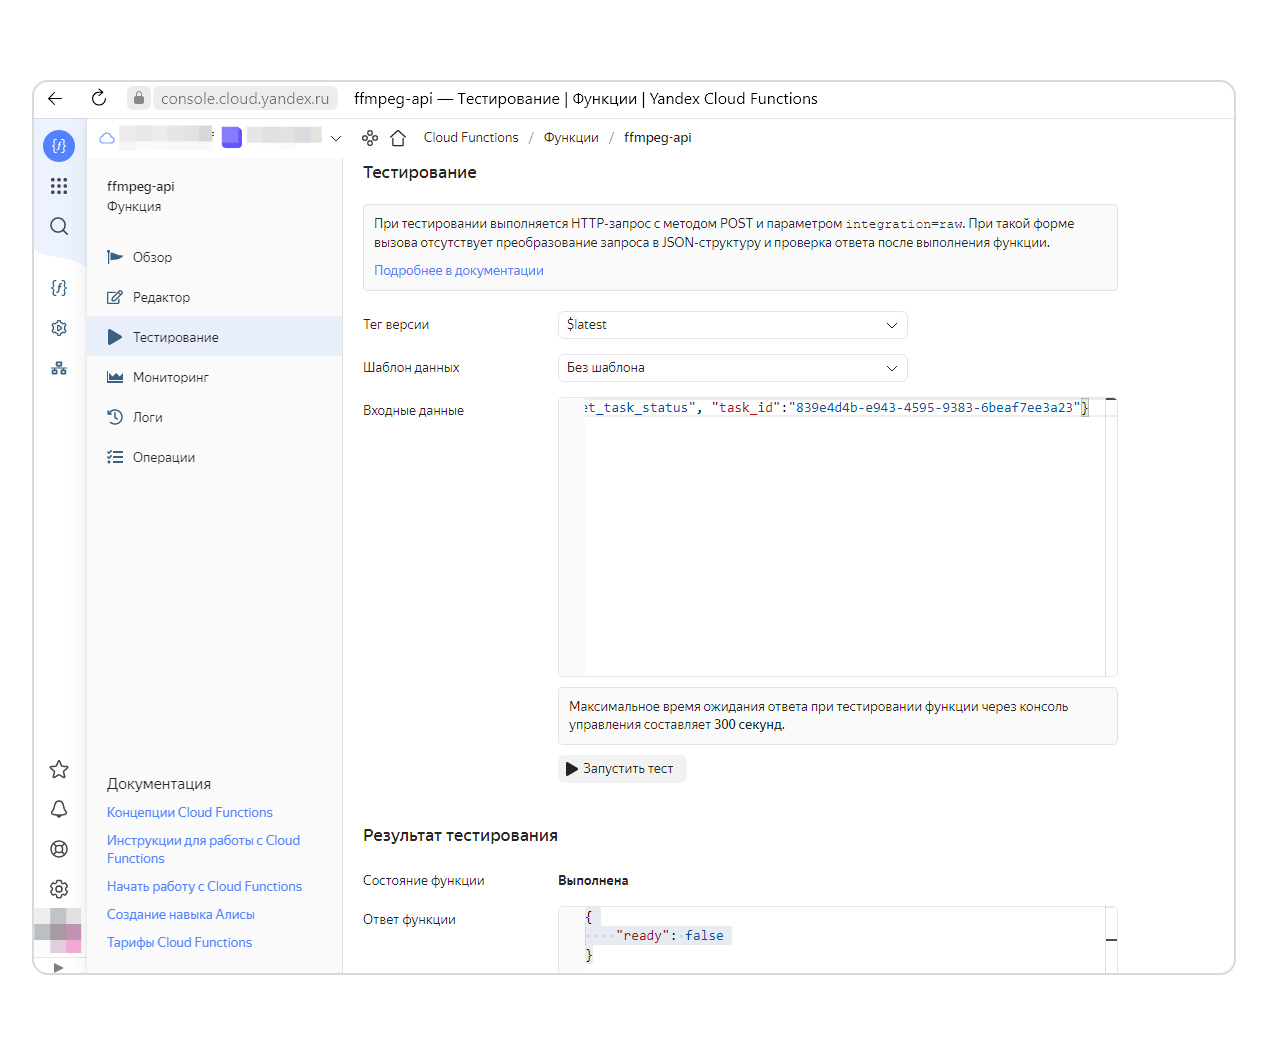Reload the page with the refresh icon
Viewport: 1268px width, 1055px height.
coord(98,98)
